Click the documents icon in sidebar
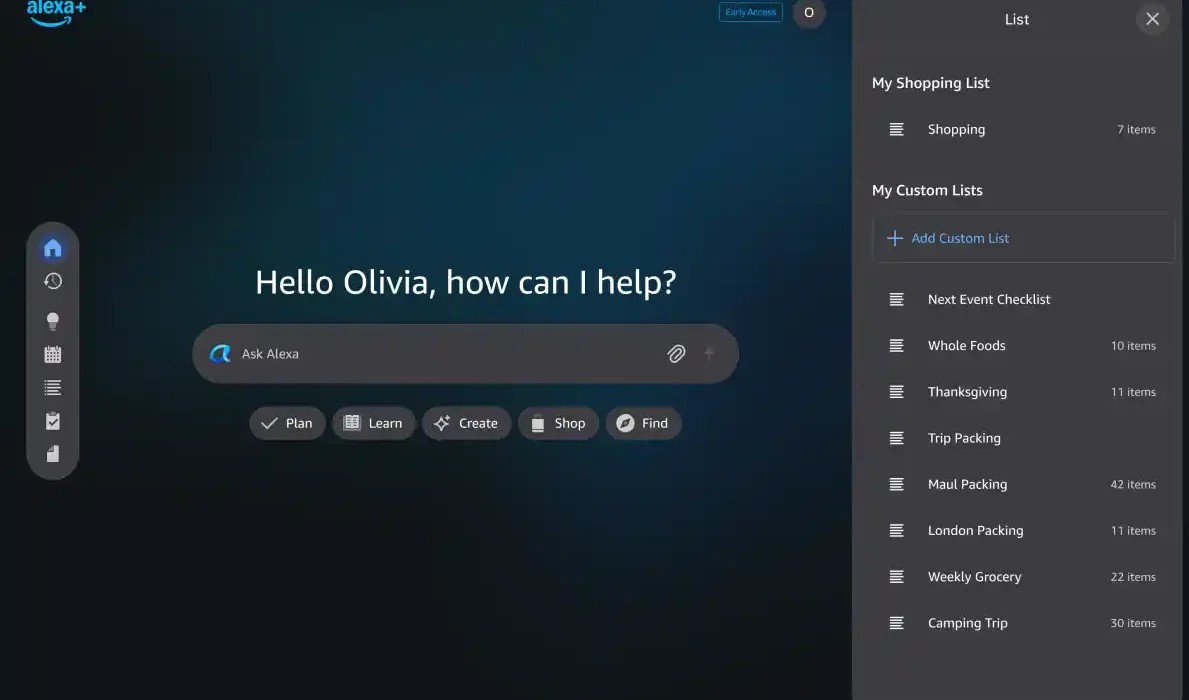Screen dimensions: 1189x700 pyautogui.click(x=53, y=454)
